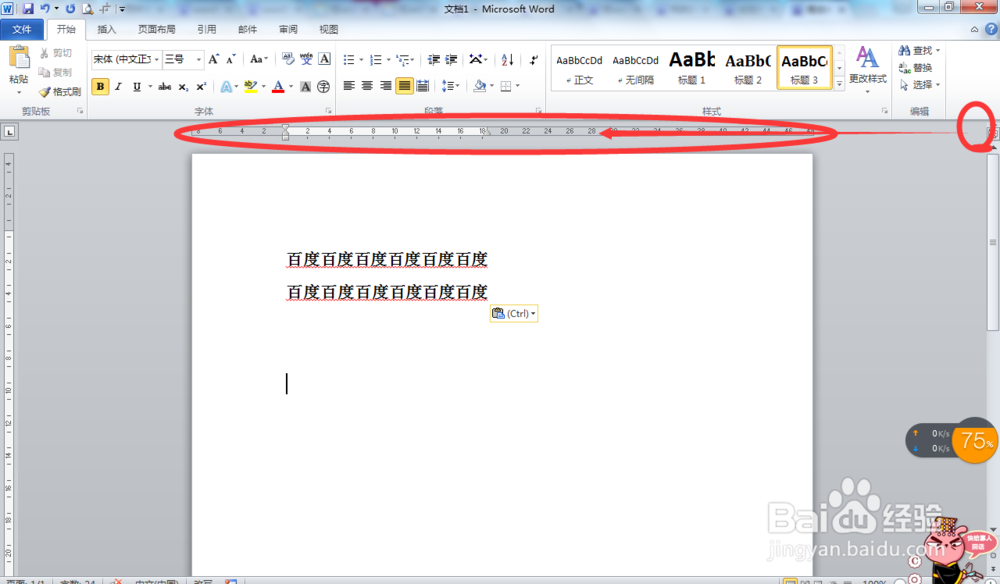Toggle Superscript formatting

coord(201,87)
